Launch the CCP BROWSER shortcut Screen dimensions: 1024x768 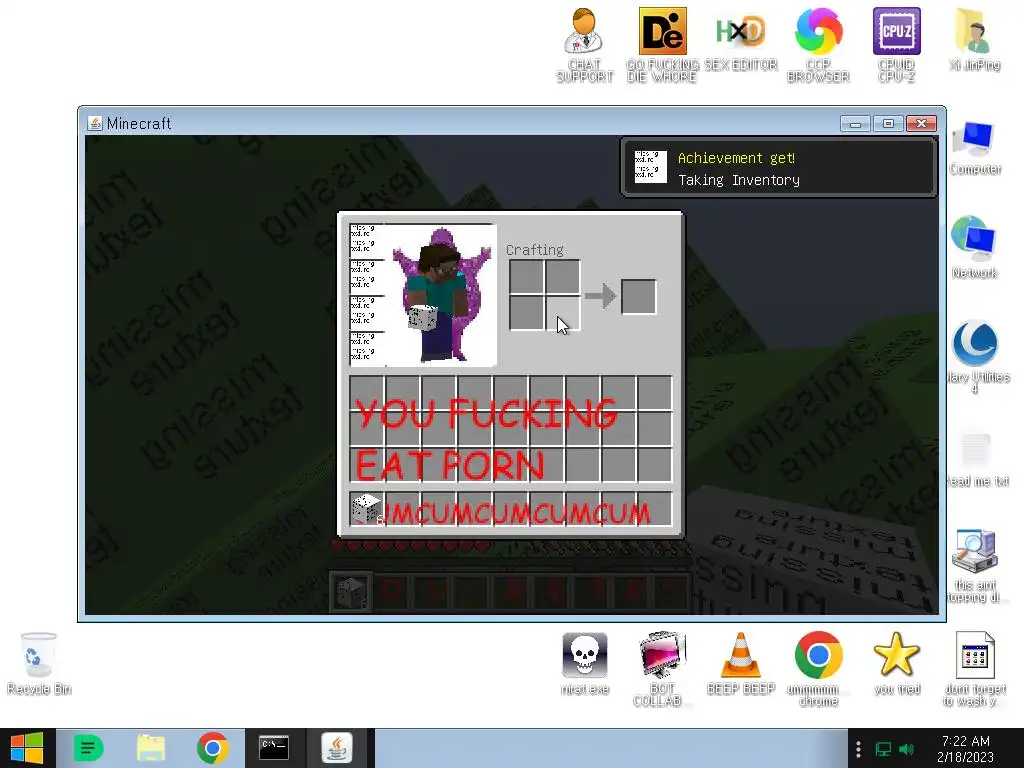click(818, 44)
